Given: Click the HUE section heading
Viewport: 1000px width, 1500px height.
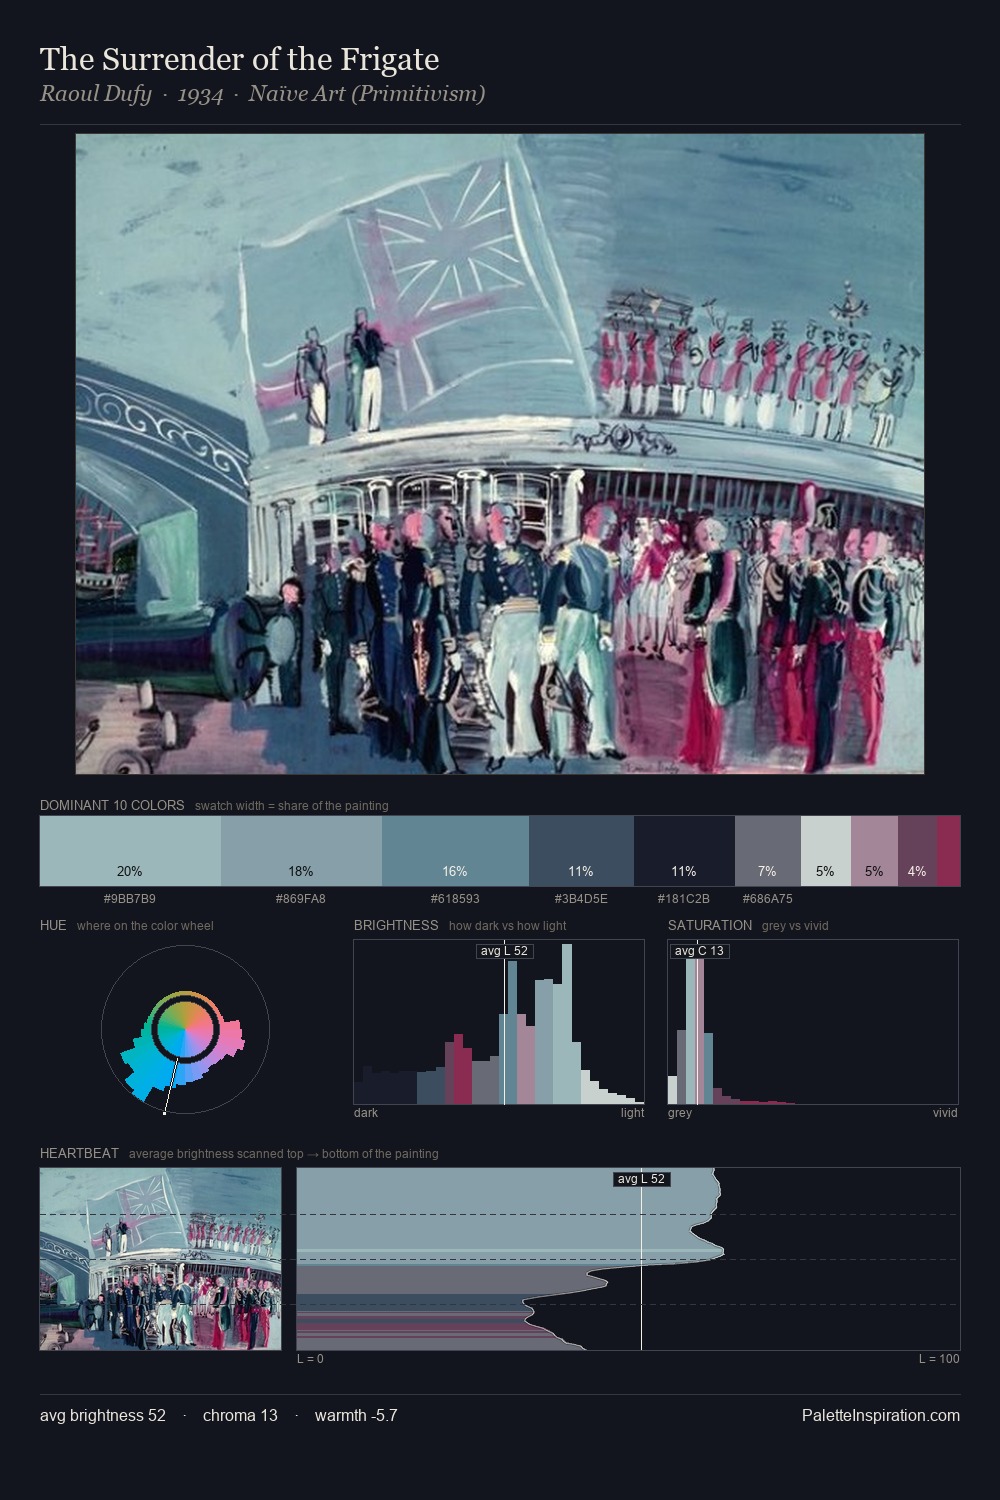Looking at the screenshot, I should pos(53,925).
